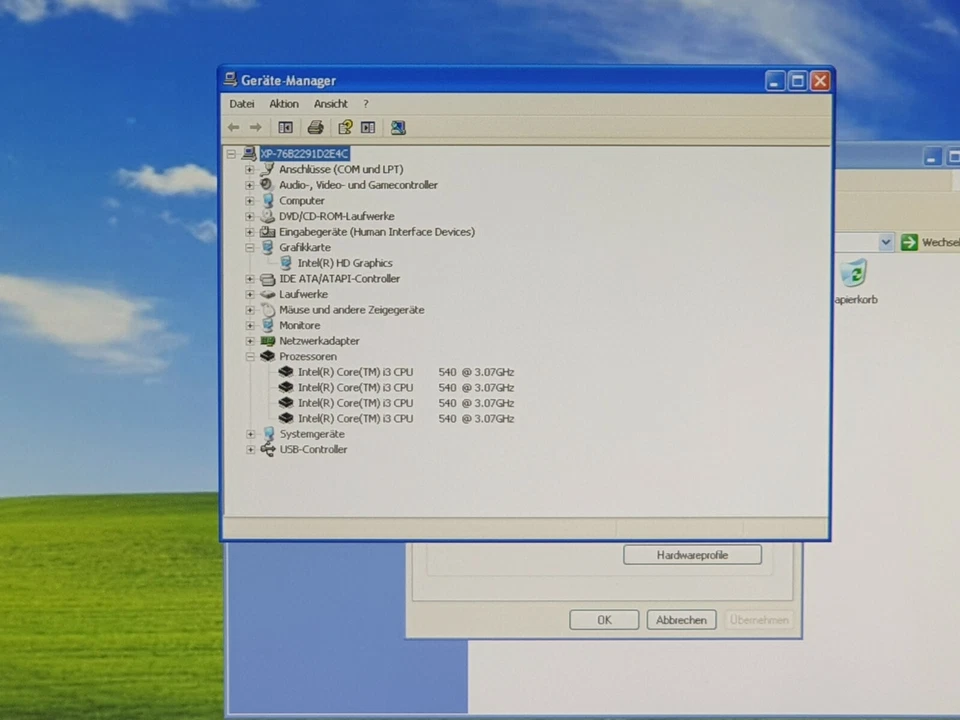Click the Print toolbar icon

(315, 127)
